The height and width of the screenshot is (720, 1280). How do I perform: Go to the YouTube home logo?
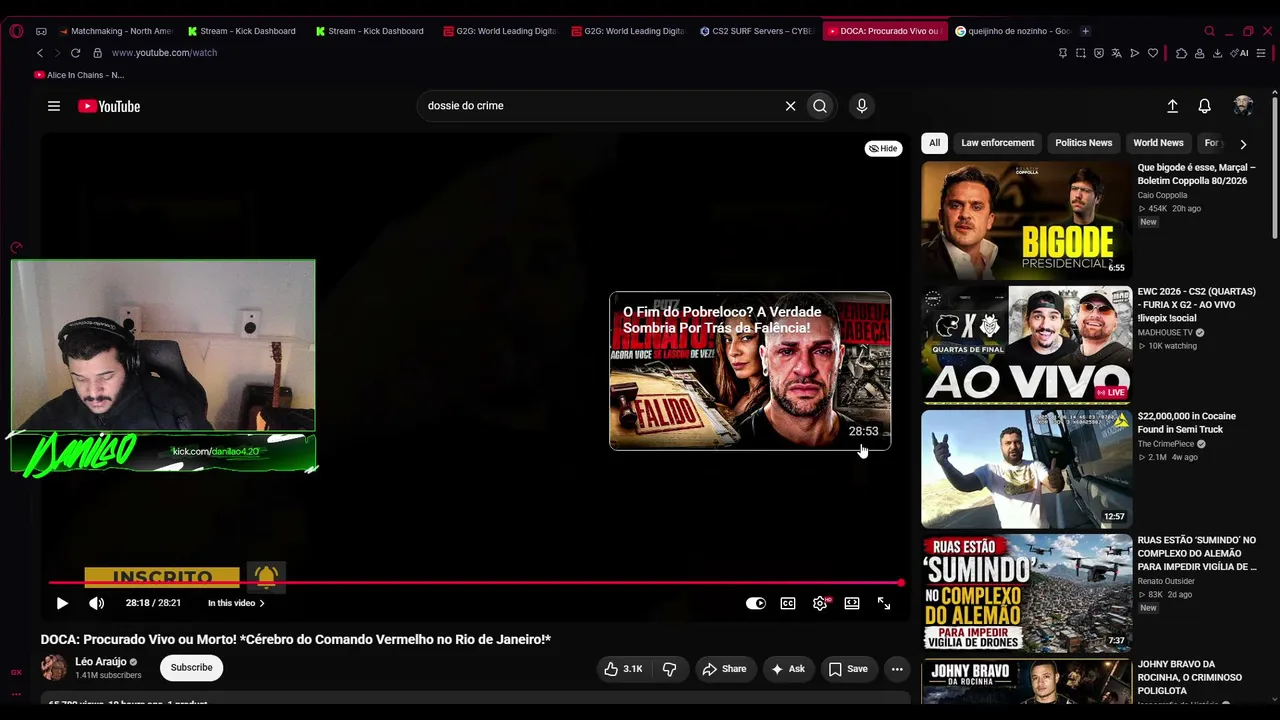[x=109, y=106]
